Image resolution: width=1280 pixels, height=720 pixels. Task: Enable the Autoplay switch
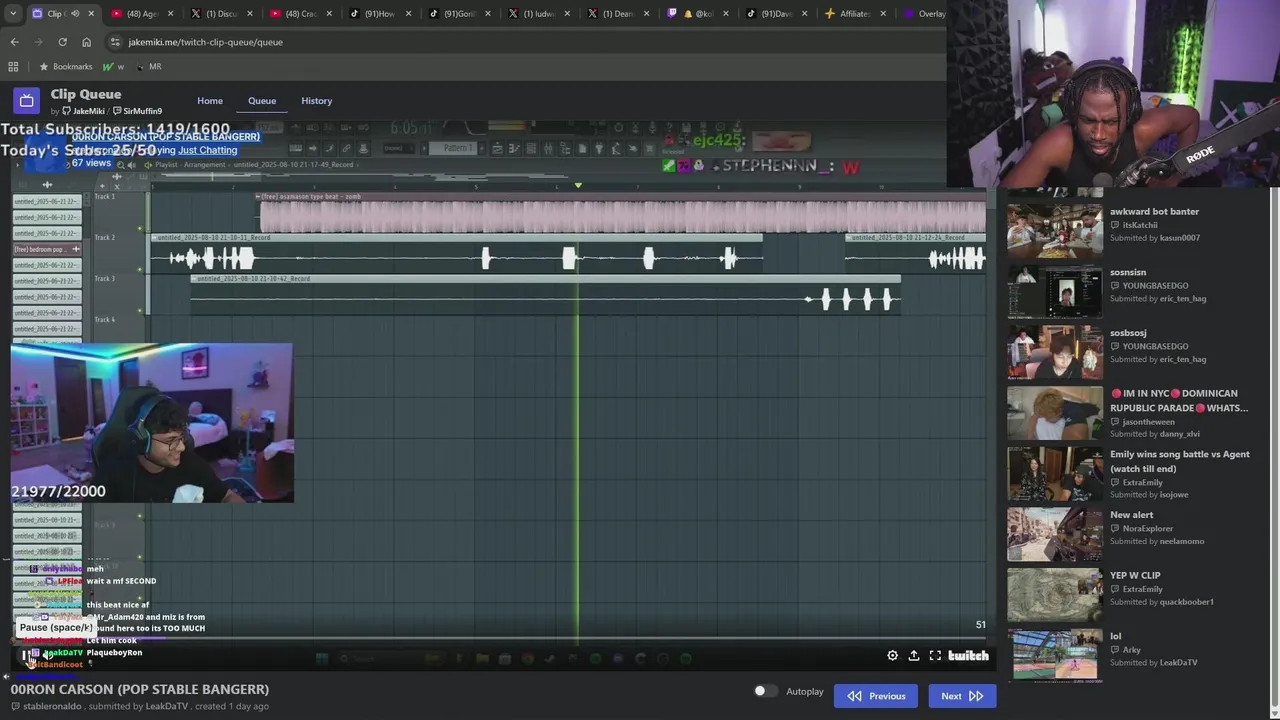(765, 691)
